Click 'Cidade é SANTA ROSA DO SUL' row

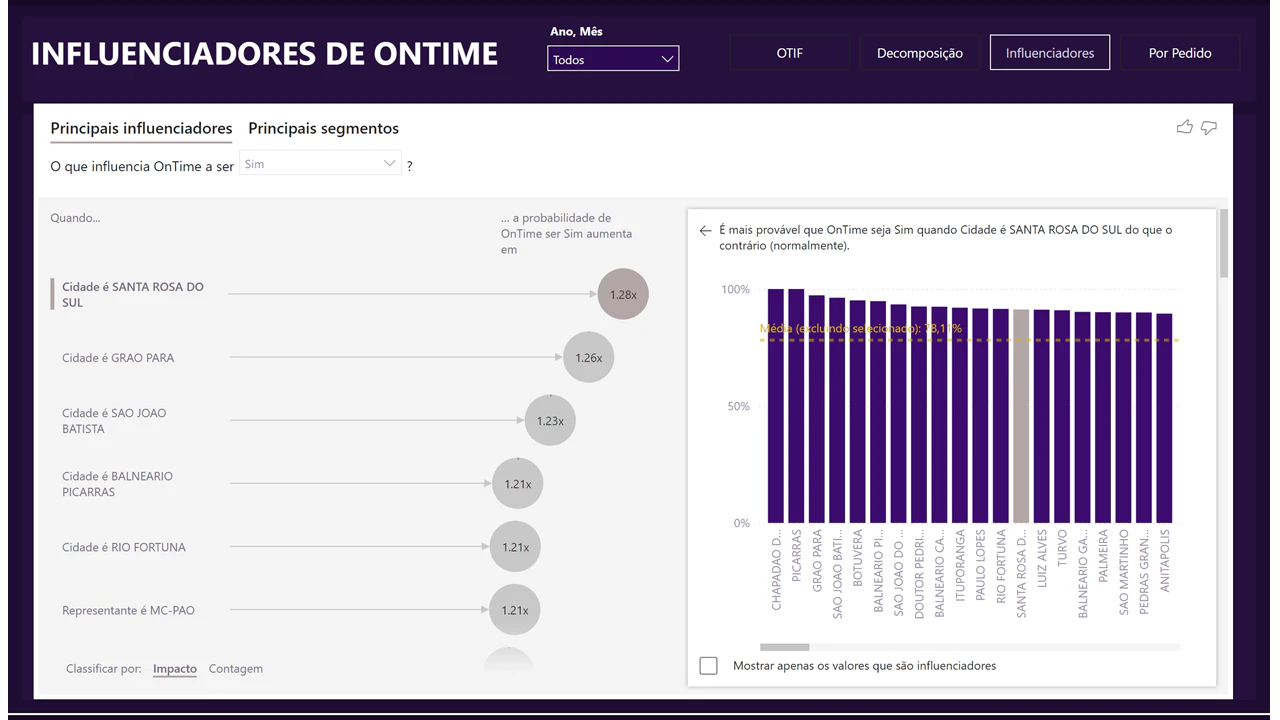350,294
